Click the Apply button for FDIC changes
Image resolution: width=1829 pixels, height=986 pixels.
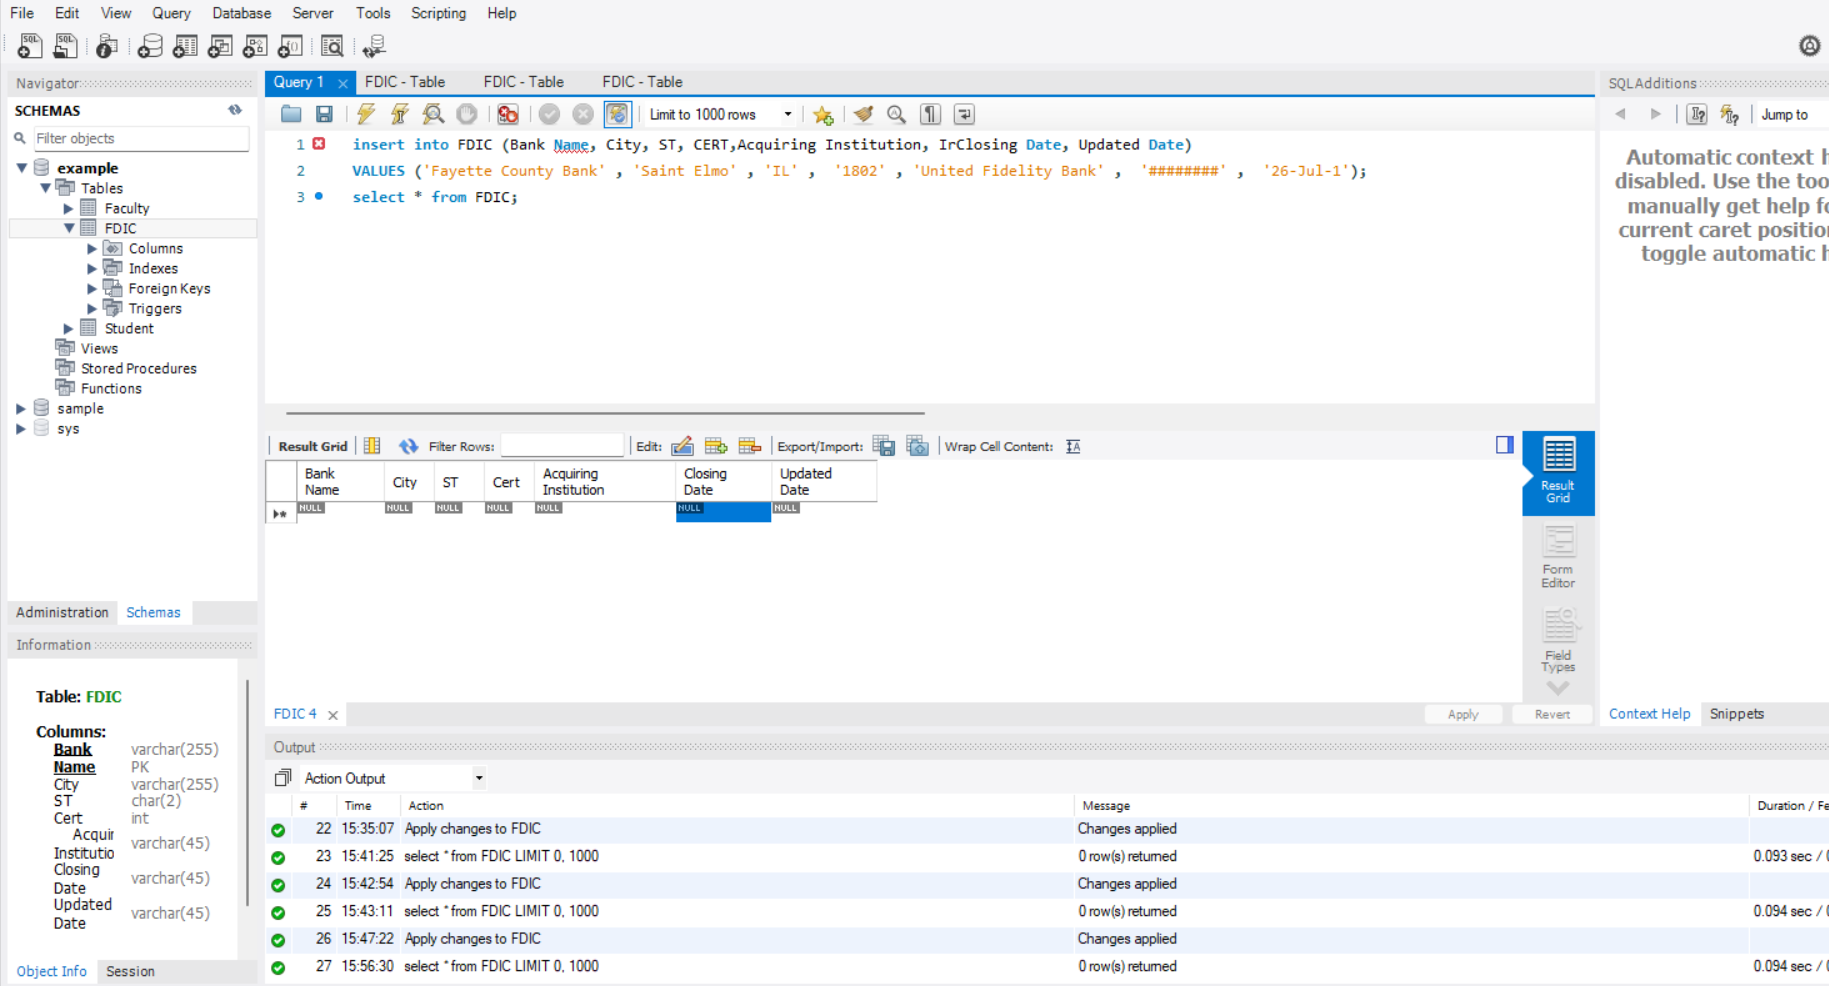click(x=1463, y=714)
